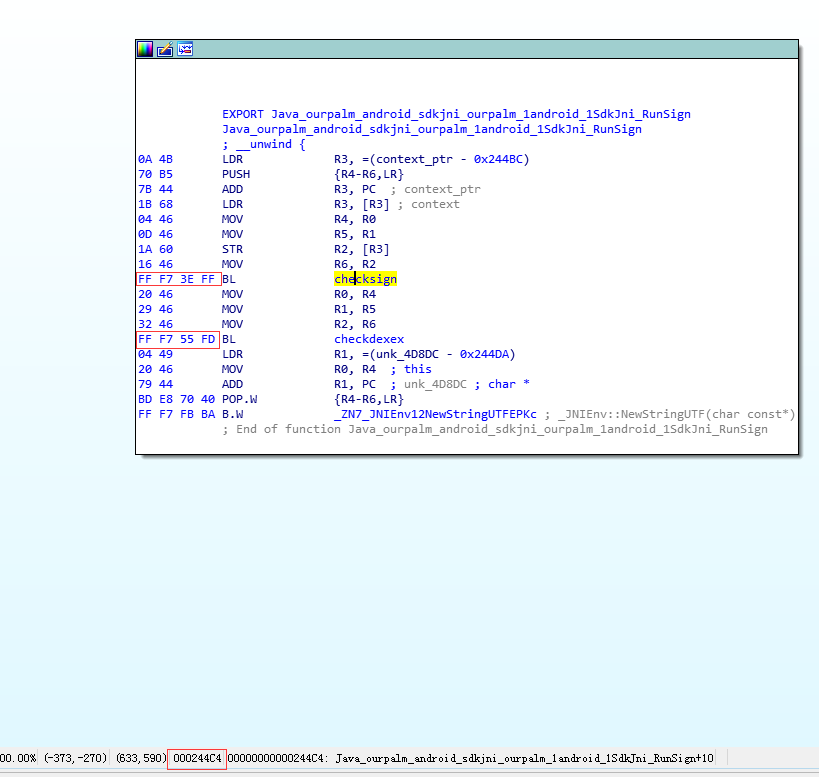Click opcode bytes FF F7 55 FD
Image resolution: width=819 pixels, height=777 pixels.
click(177, 339)
